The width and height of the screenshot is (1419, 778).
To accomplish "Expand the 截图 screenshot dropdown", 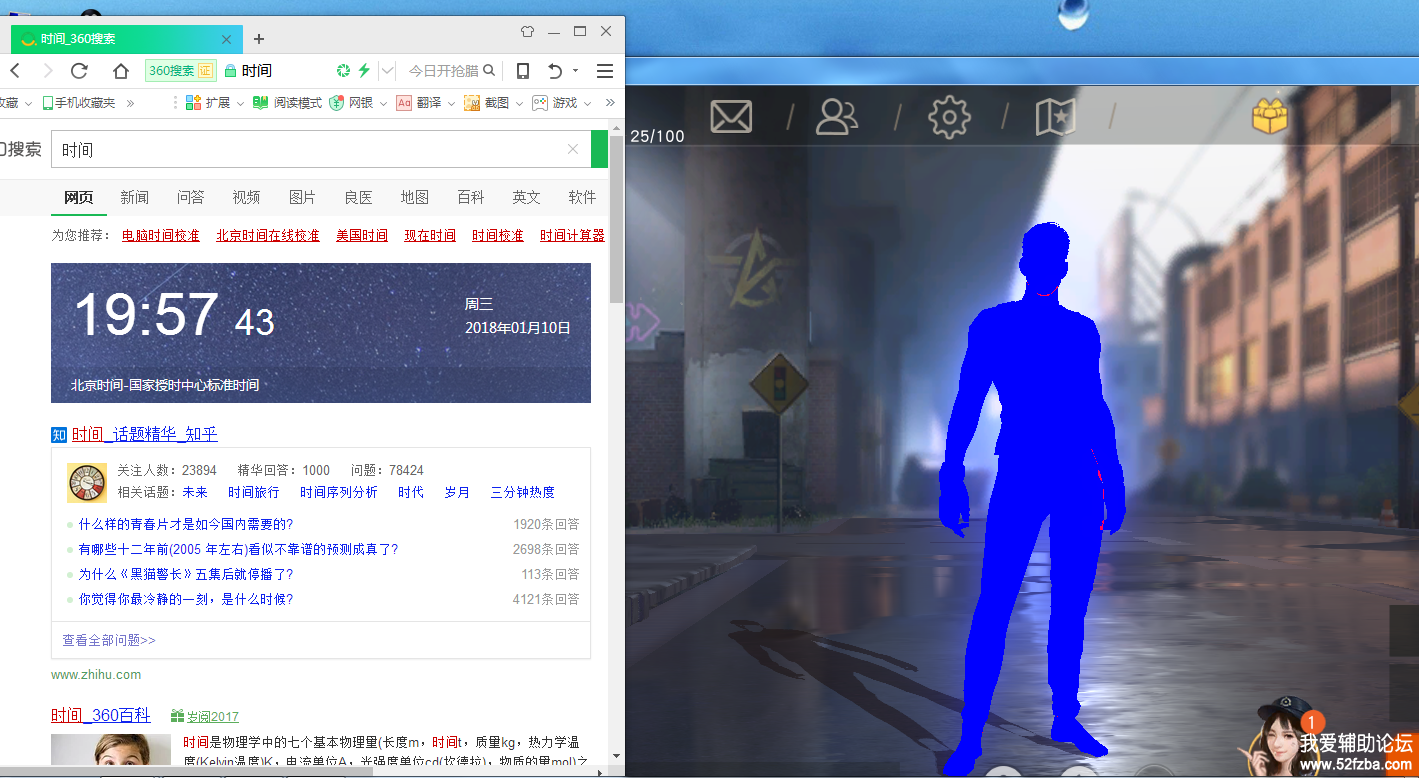I will [519, 103].
